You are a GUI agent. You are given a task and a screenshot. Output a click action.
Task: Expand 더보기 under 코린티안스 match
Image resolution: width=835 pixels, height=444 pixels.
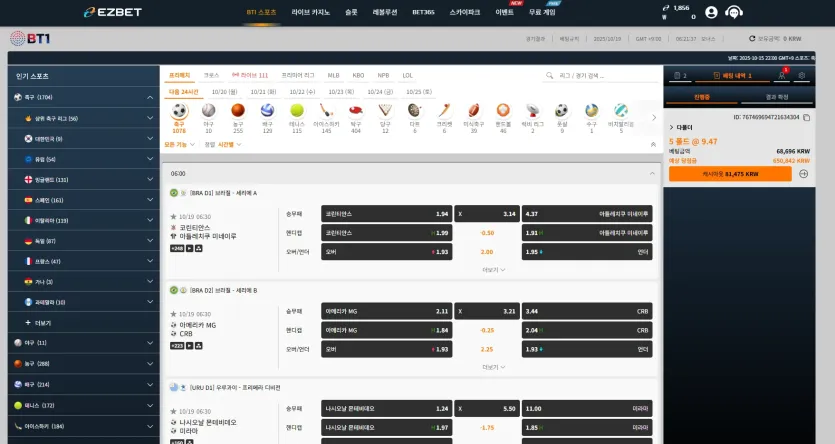pos(494,270)
